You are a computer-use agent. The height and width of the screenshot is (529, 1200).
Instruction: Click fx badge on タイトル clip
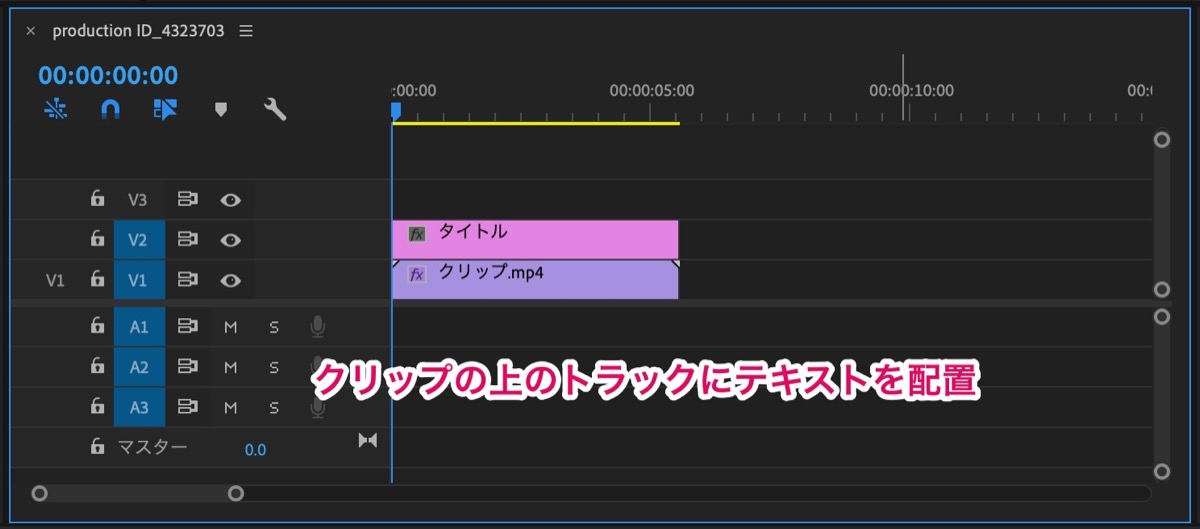coord(417,234)
